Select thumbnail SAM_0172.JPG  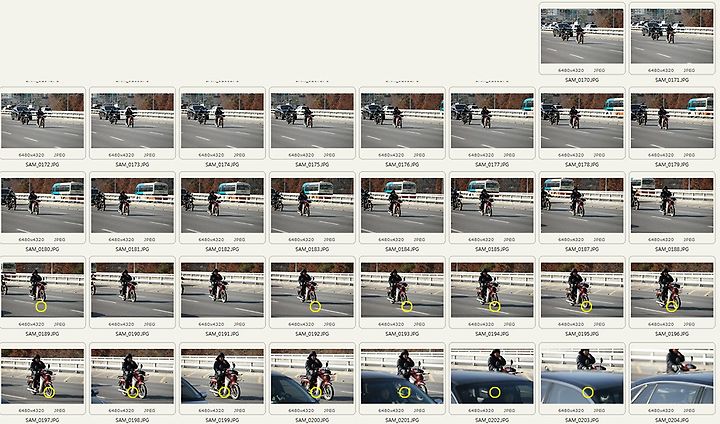[x=42, y=121]
